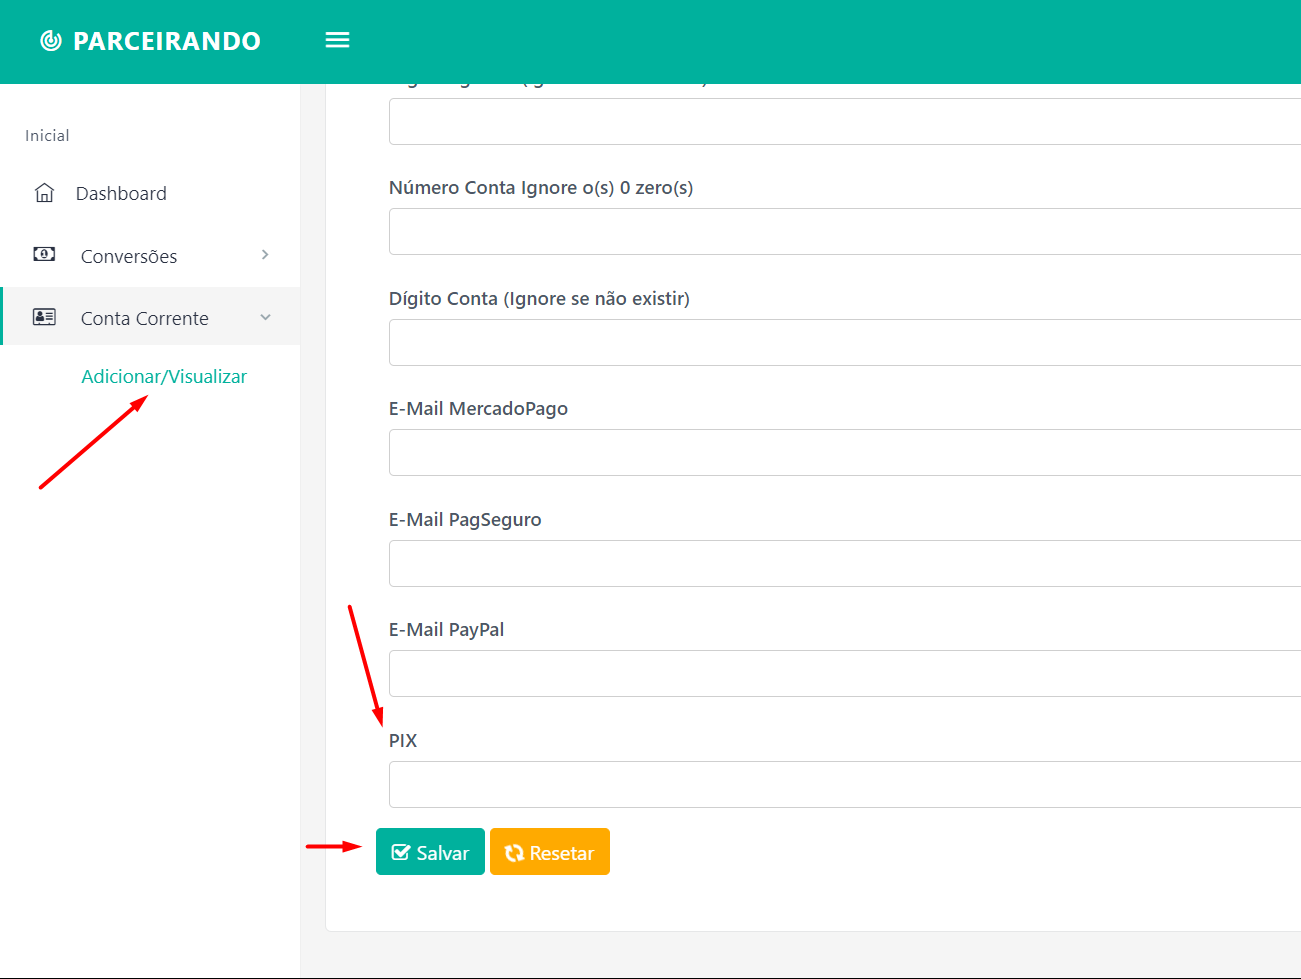
Task: Click the E-Mail PagSeguro label
Action: (x=465, y=520)
